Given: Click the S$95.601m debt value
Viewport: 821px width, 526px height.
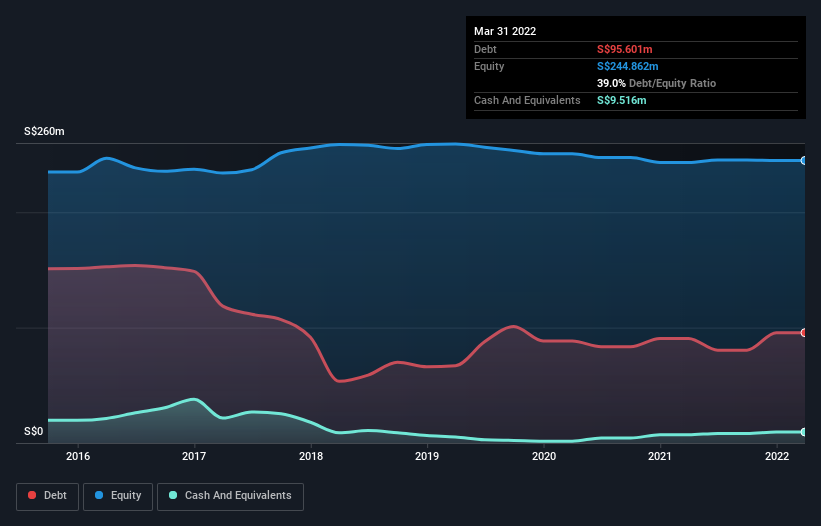Looking at the screenshot, I should 625,49.
